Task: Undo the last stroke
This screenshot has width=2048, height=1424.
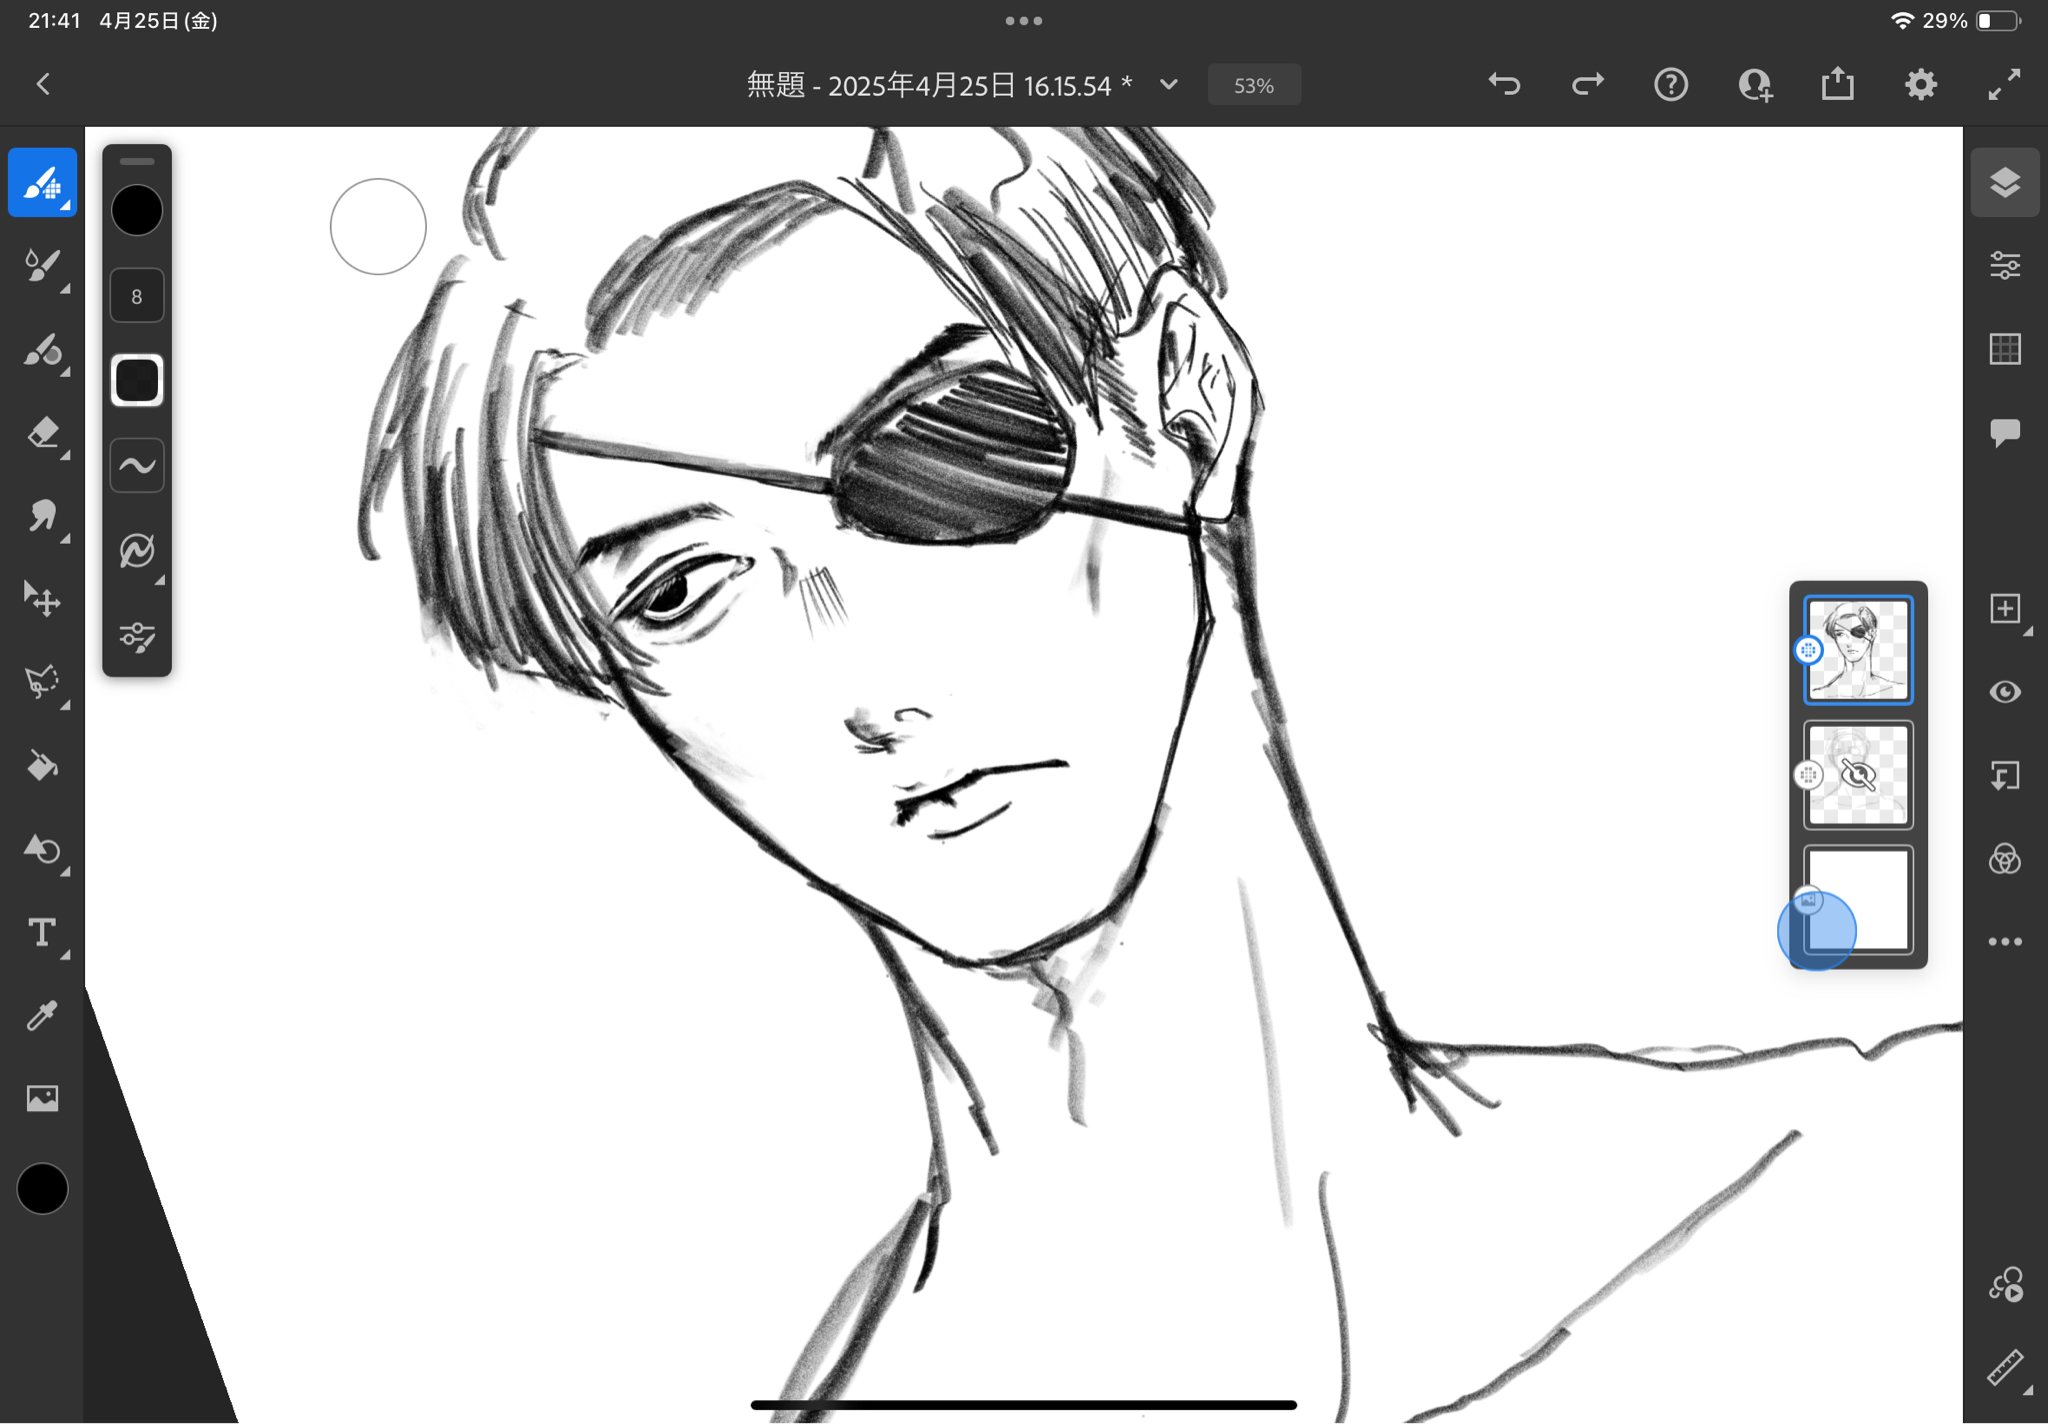Action: pyautogui.click(x=1504, y=85)
